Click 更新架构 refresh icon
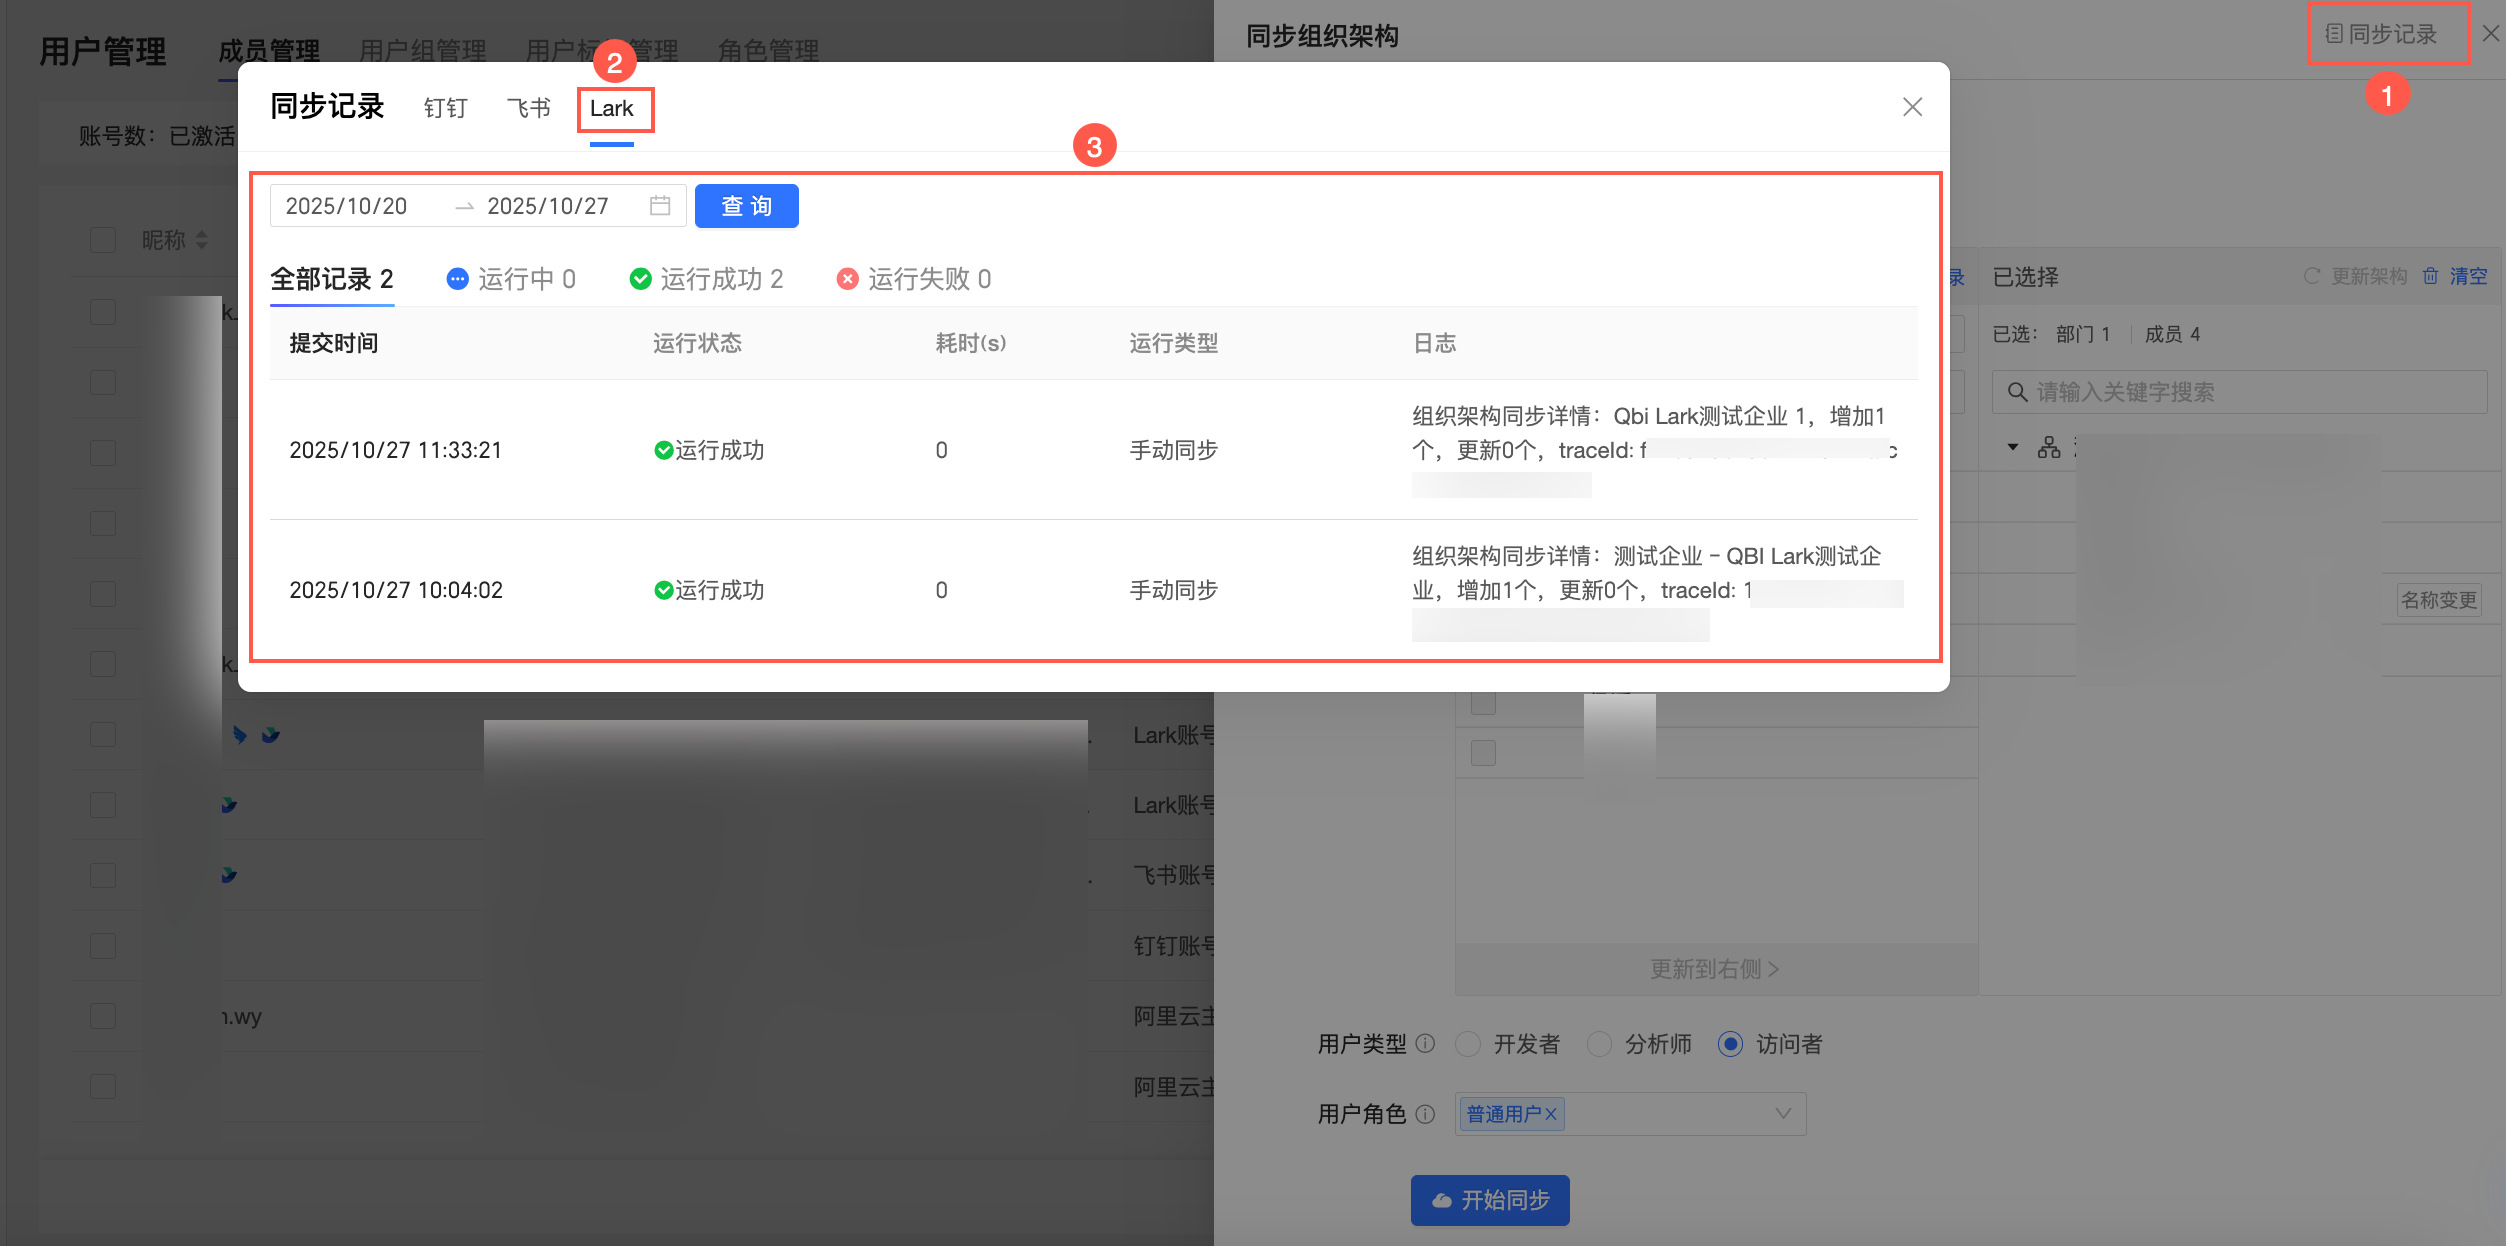This screenshot has height=1246, width=2506. [2311, 276]
